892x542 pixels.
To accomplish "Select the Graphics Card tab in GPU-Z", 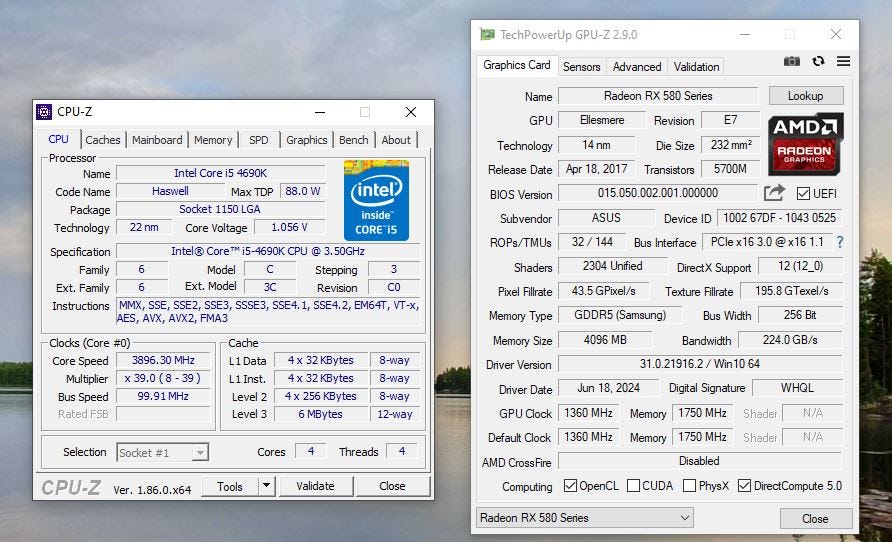I will tap(517, 65).
